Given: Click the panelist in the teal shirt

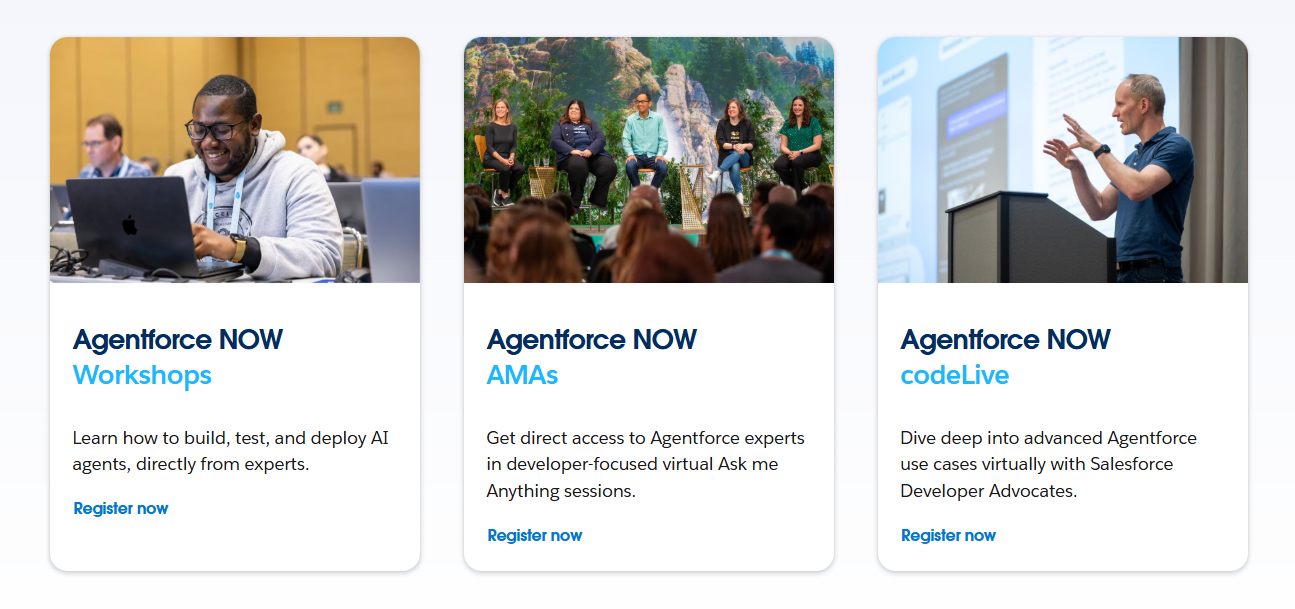Looking at the screenshot, I should coord(644,140).
